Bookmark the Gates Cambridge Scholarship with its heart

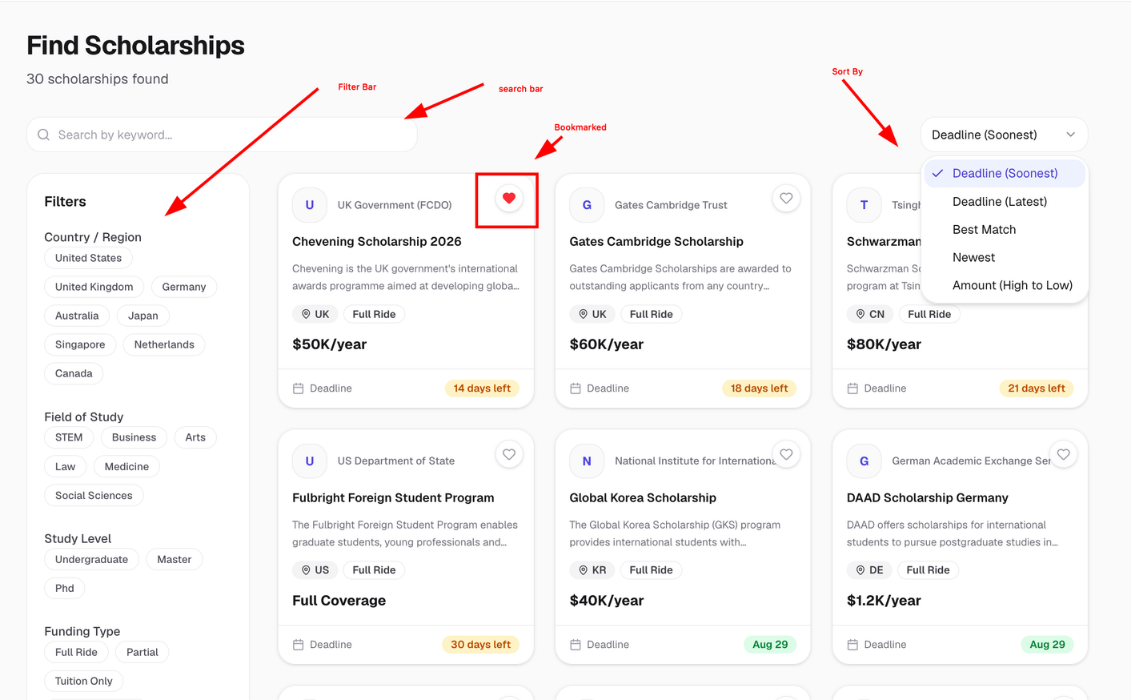click(x=786, y=198)
